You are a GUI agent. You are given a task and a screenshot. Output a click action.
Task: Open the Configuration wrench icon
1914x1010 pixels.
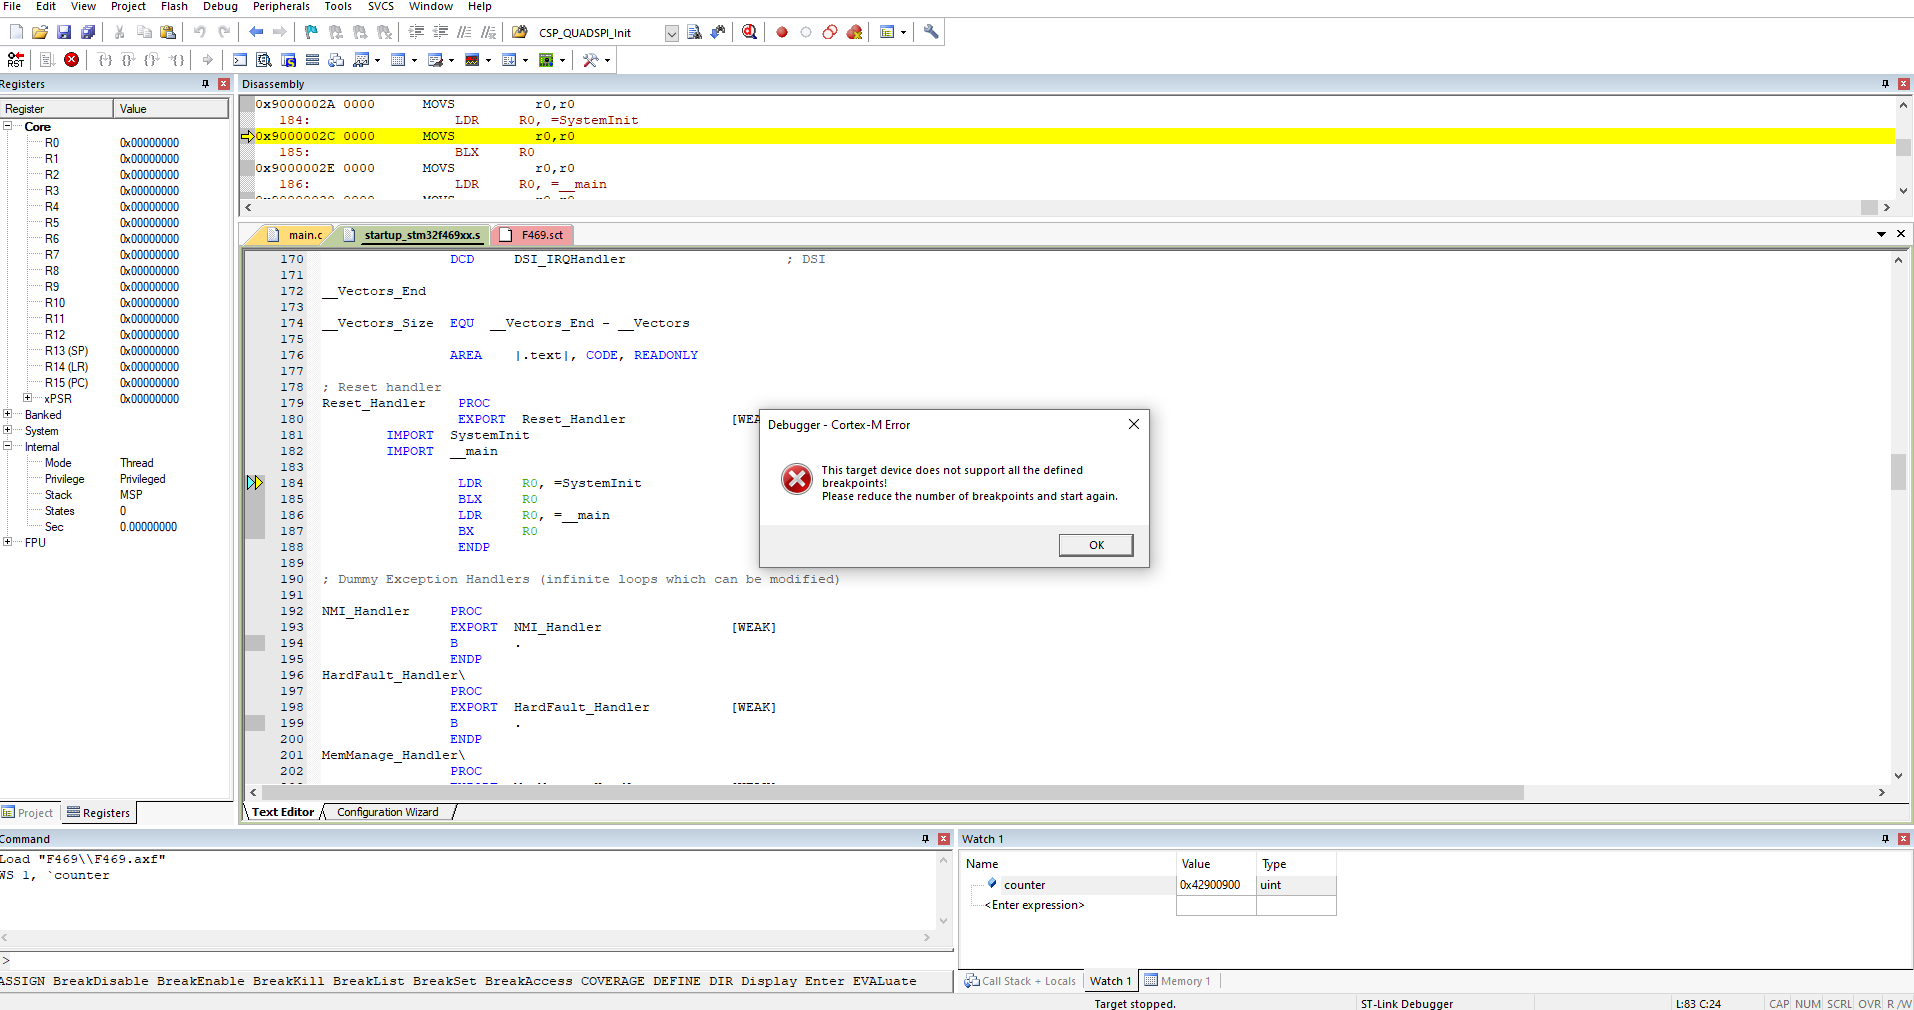tap(931, 32)
